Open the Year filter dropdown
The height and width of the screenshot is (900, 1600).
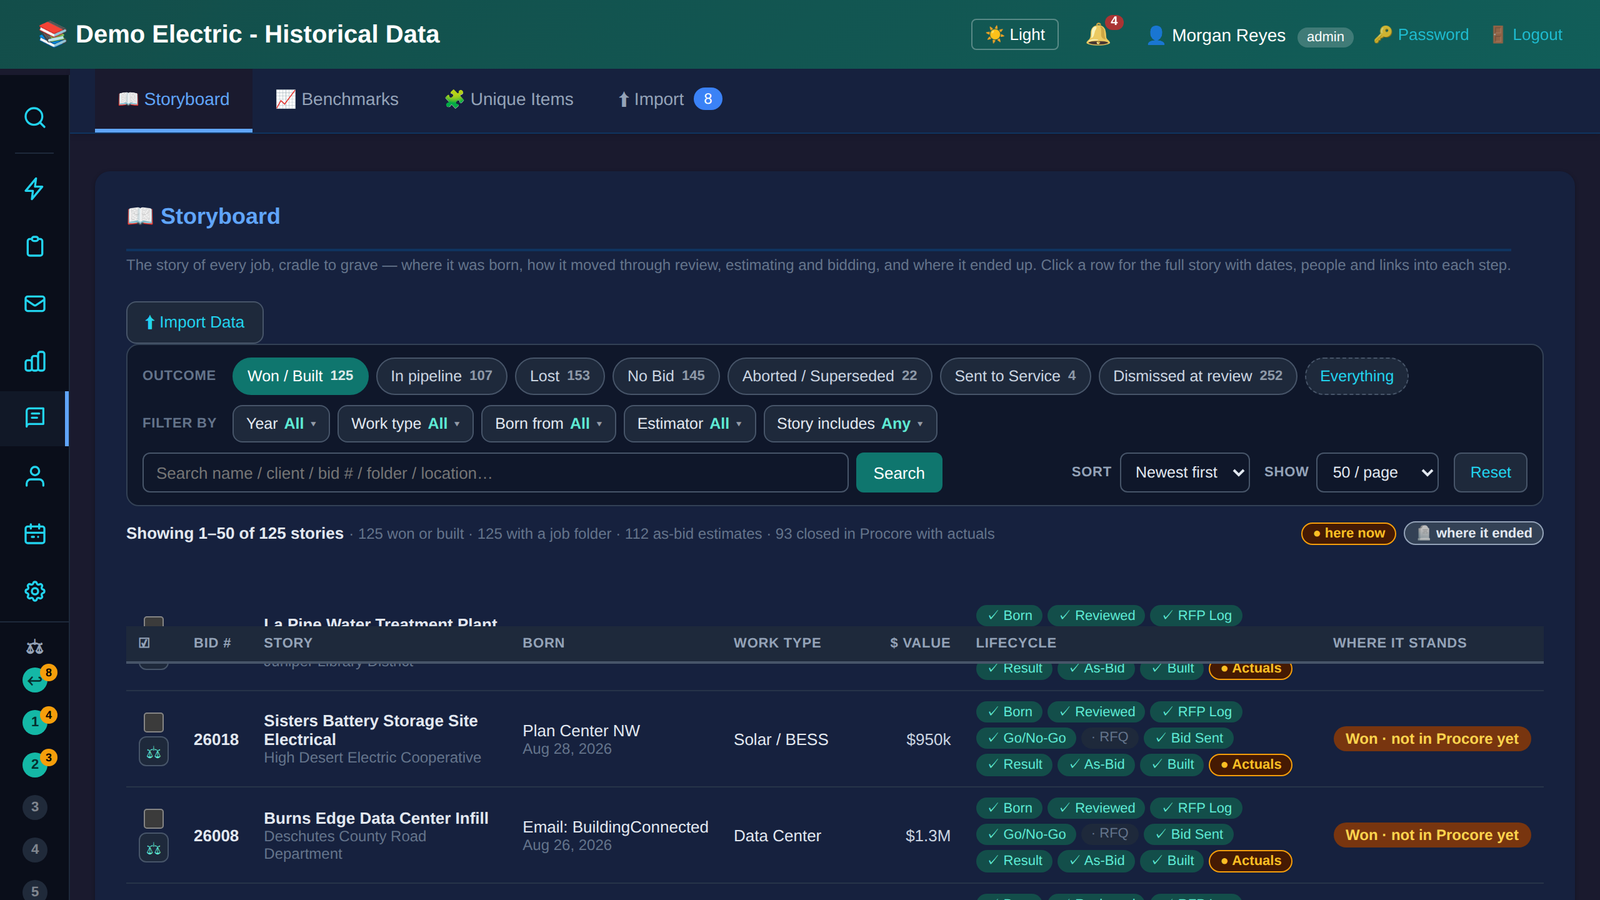[281, 424]
